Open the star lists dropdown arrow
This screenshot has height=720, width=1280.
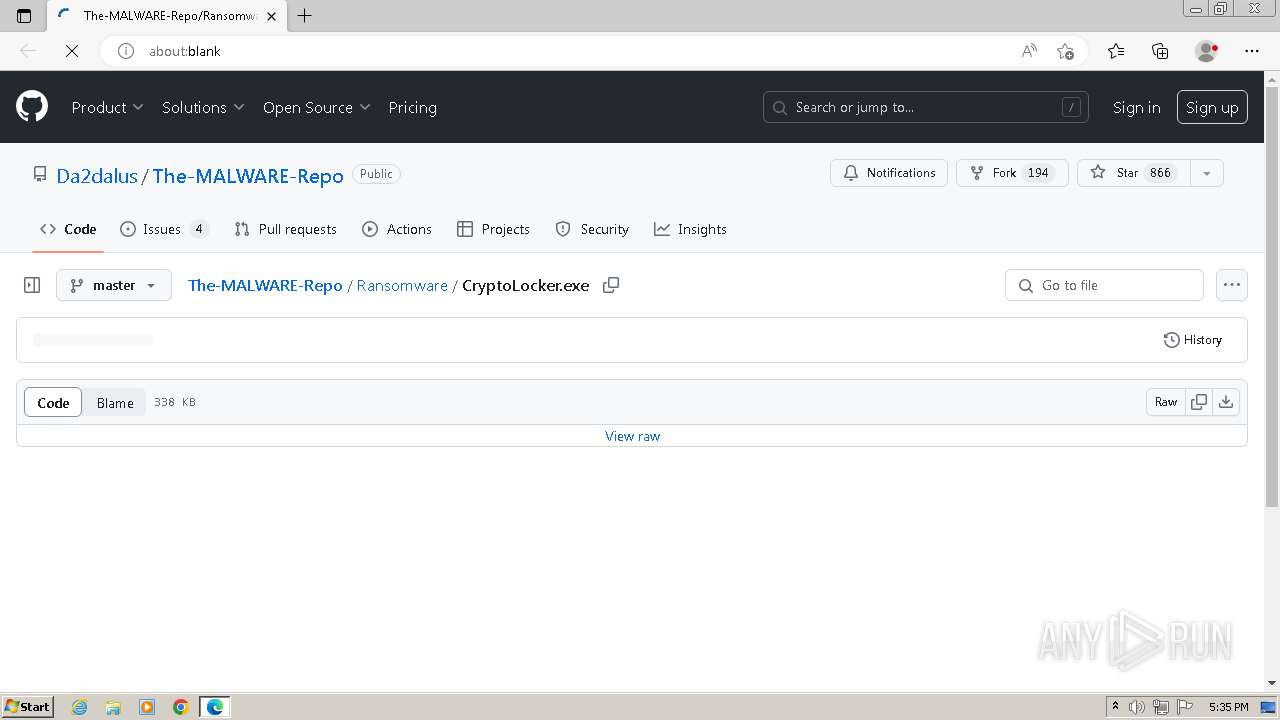pyautogui.click(x=1207, y=173)
